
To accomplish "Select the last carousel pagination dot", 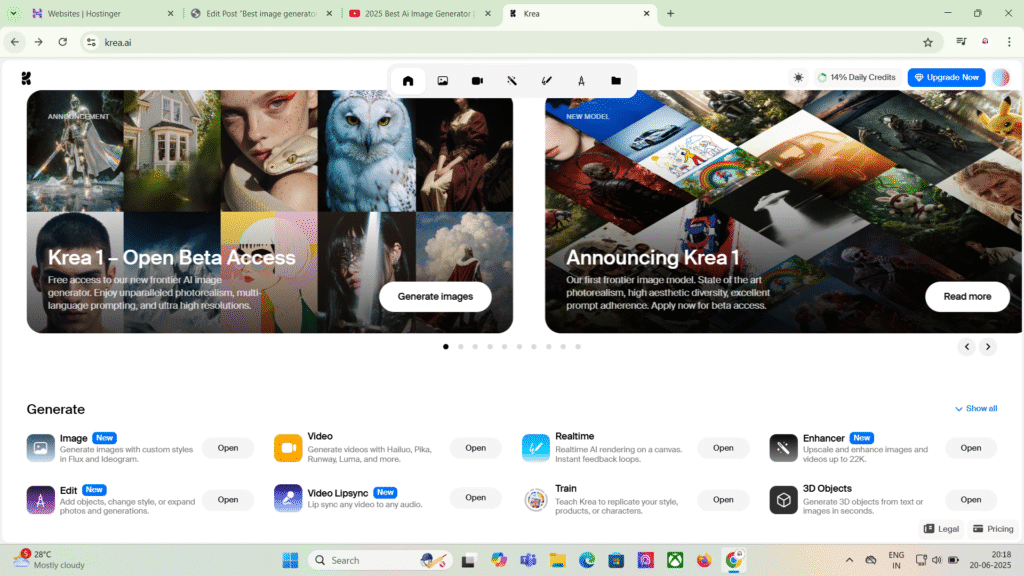I will click(x=578, y=347).
